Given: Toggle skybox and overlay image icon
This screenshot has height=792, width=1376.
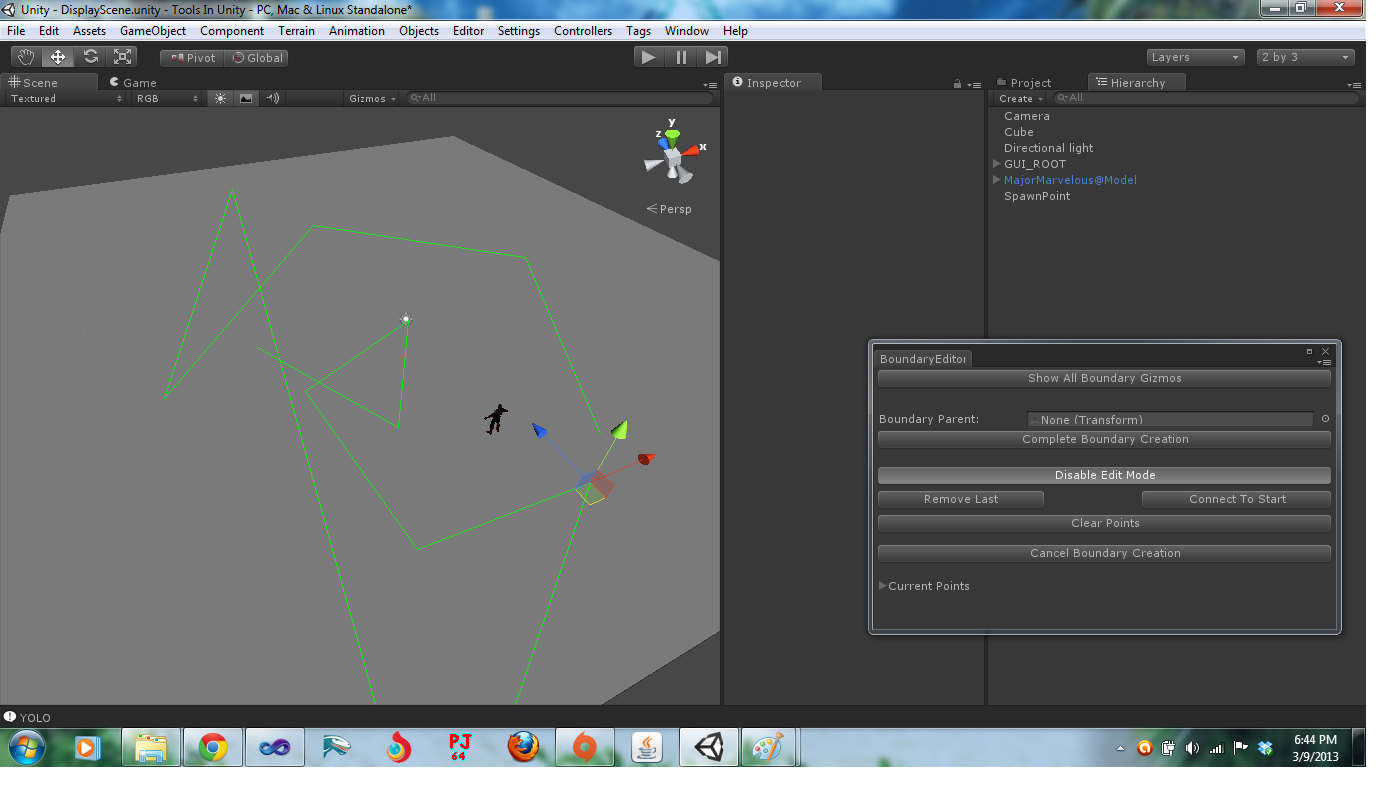Looking at the screenshot, I should [246, 98].
